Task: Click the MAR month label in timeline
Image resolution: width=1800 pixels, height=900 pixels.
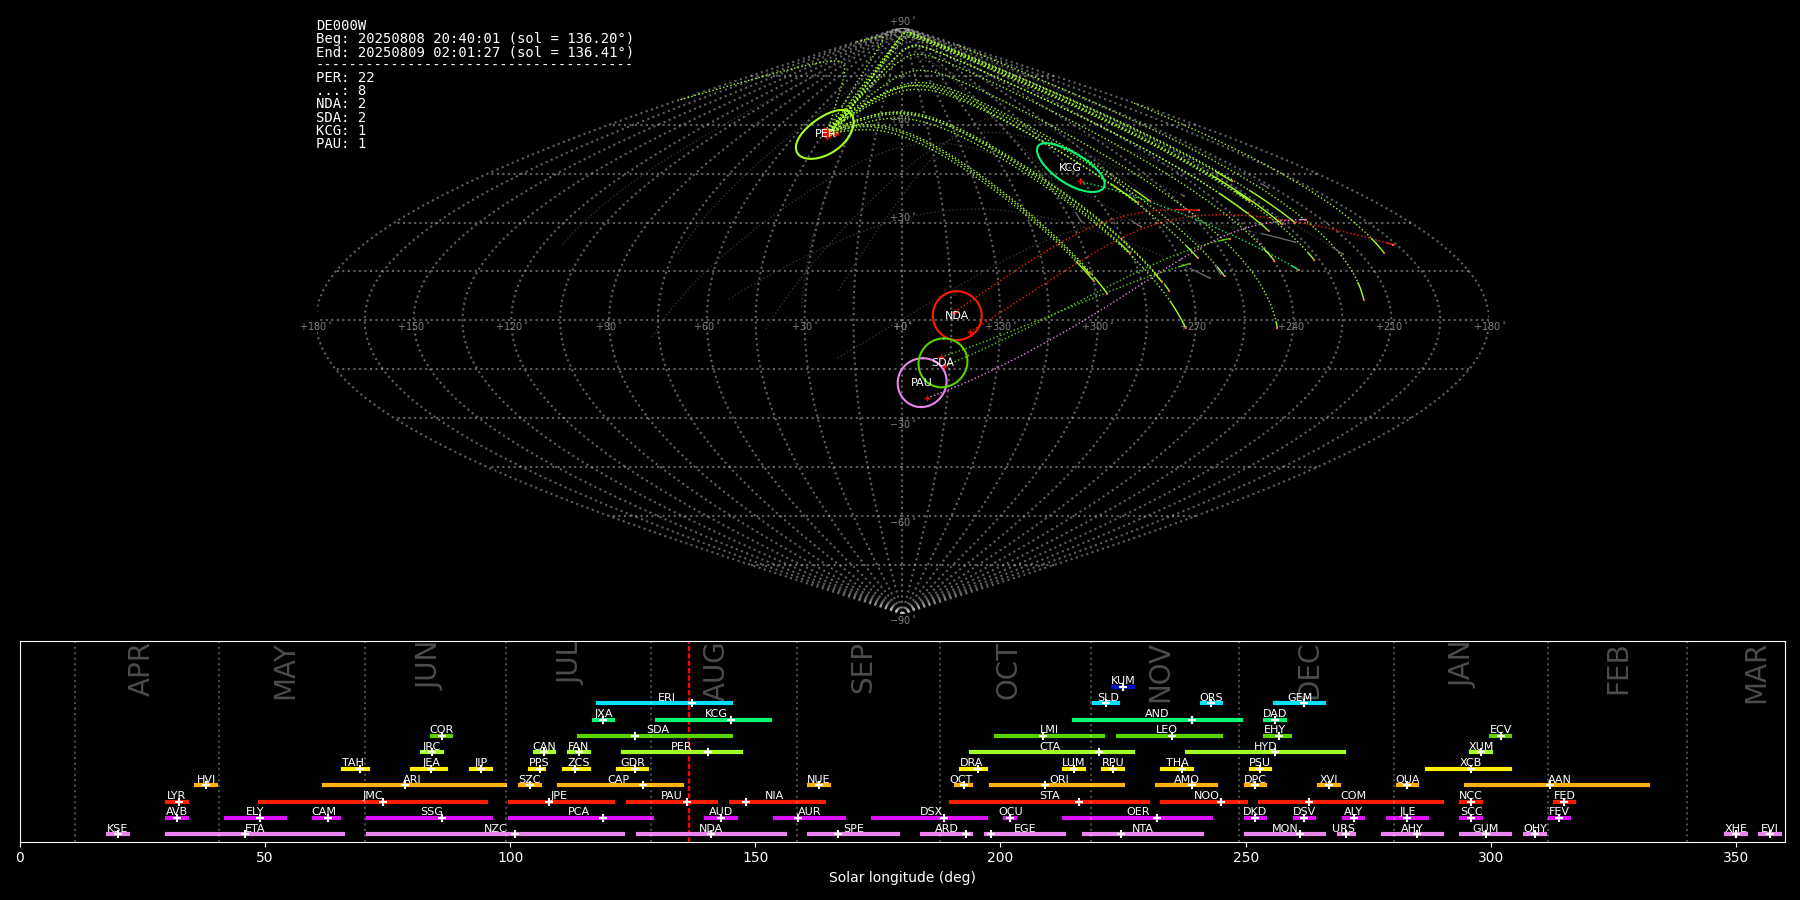Action: (x=1756, y=674)
